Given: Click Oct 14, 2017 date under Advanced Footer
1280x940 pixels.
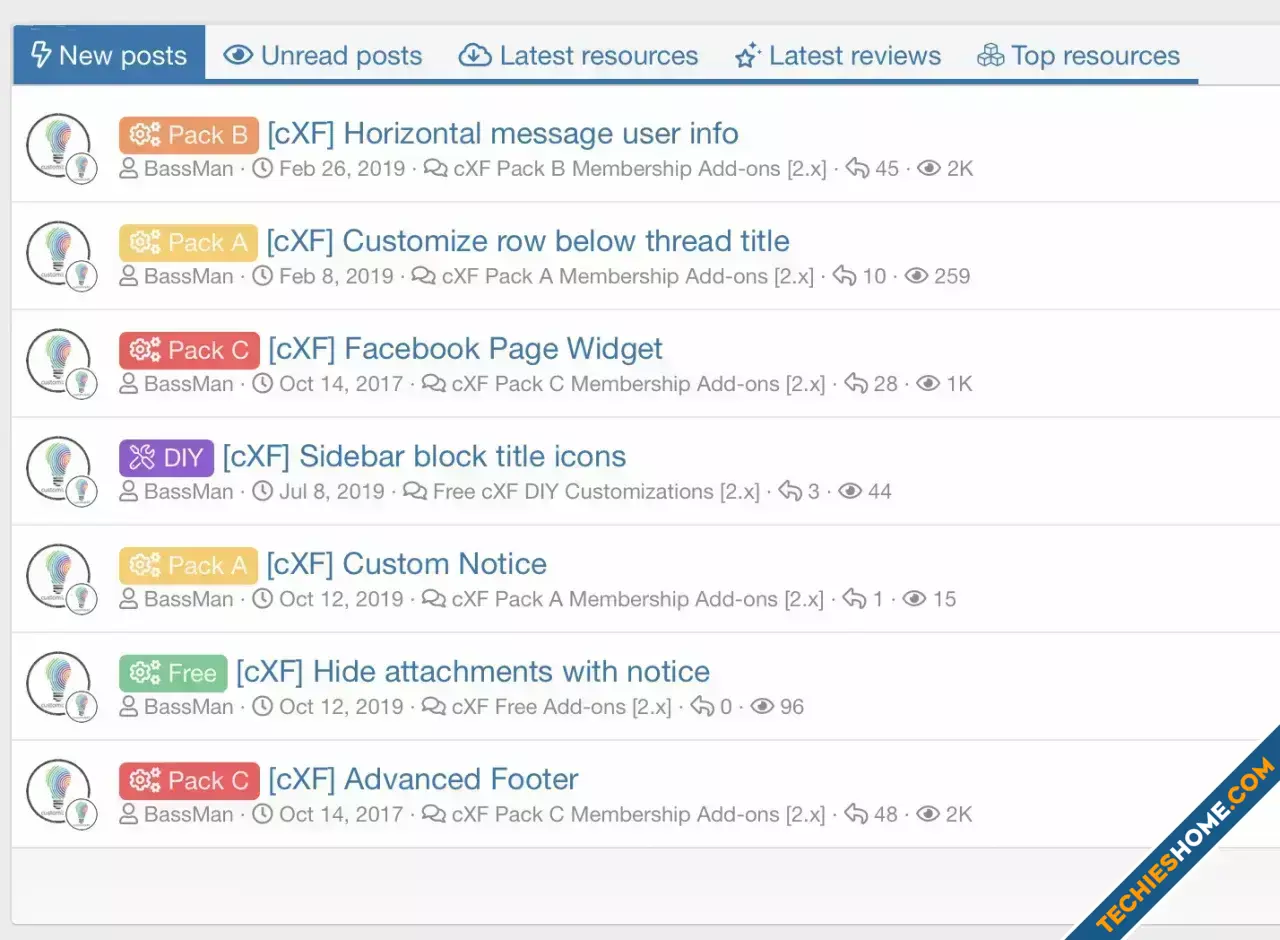Looking at the screenshot, I should [x=341, y=814].
